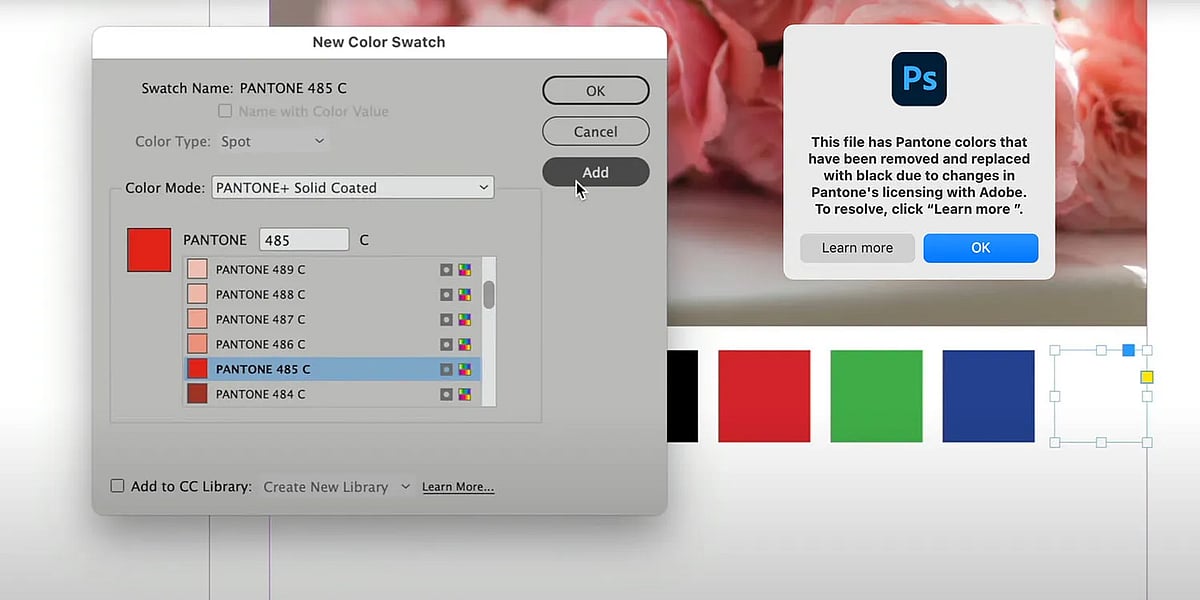Click the color mode icon for PANTONE 484 C
Image resolution: width=1200 pixels, height=600 pixels.
click(466, 394)
